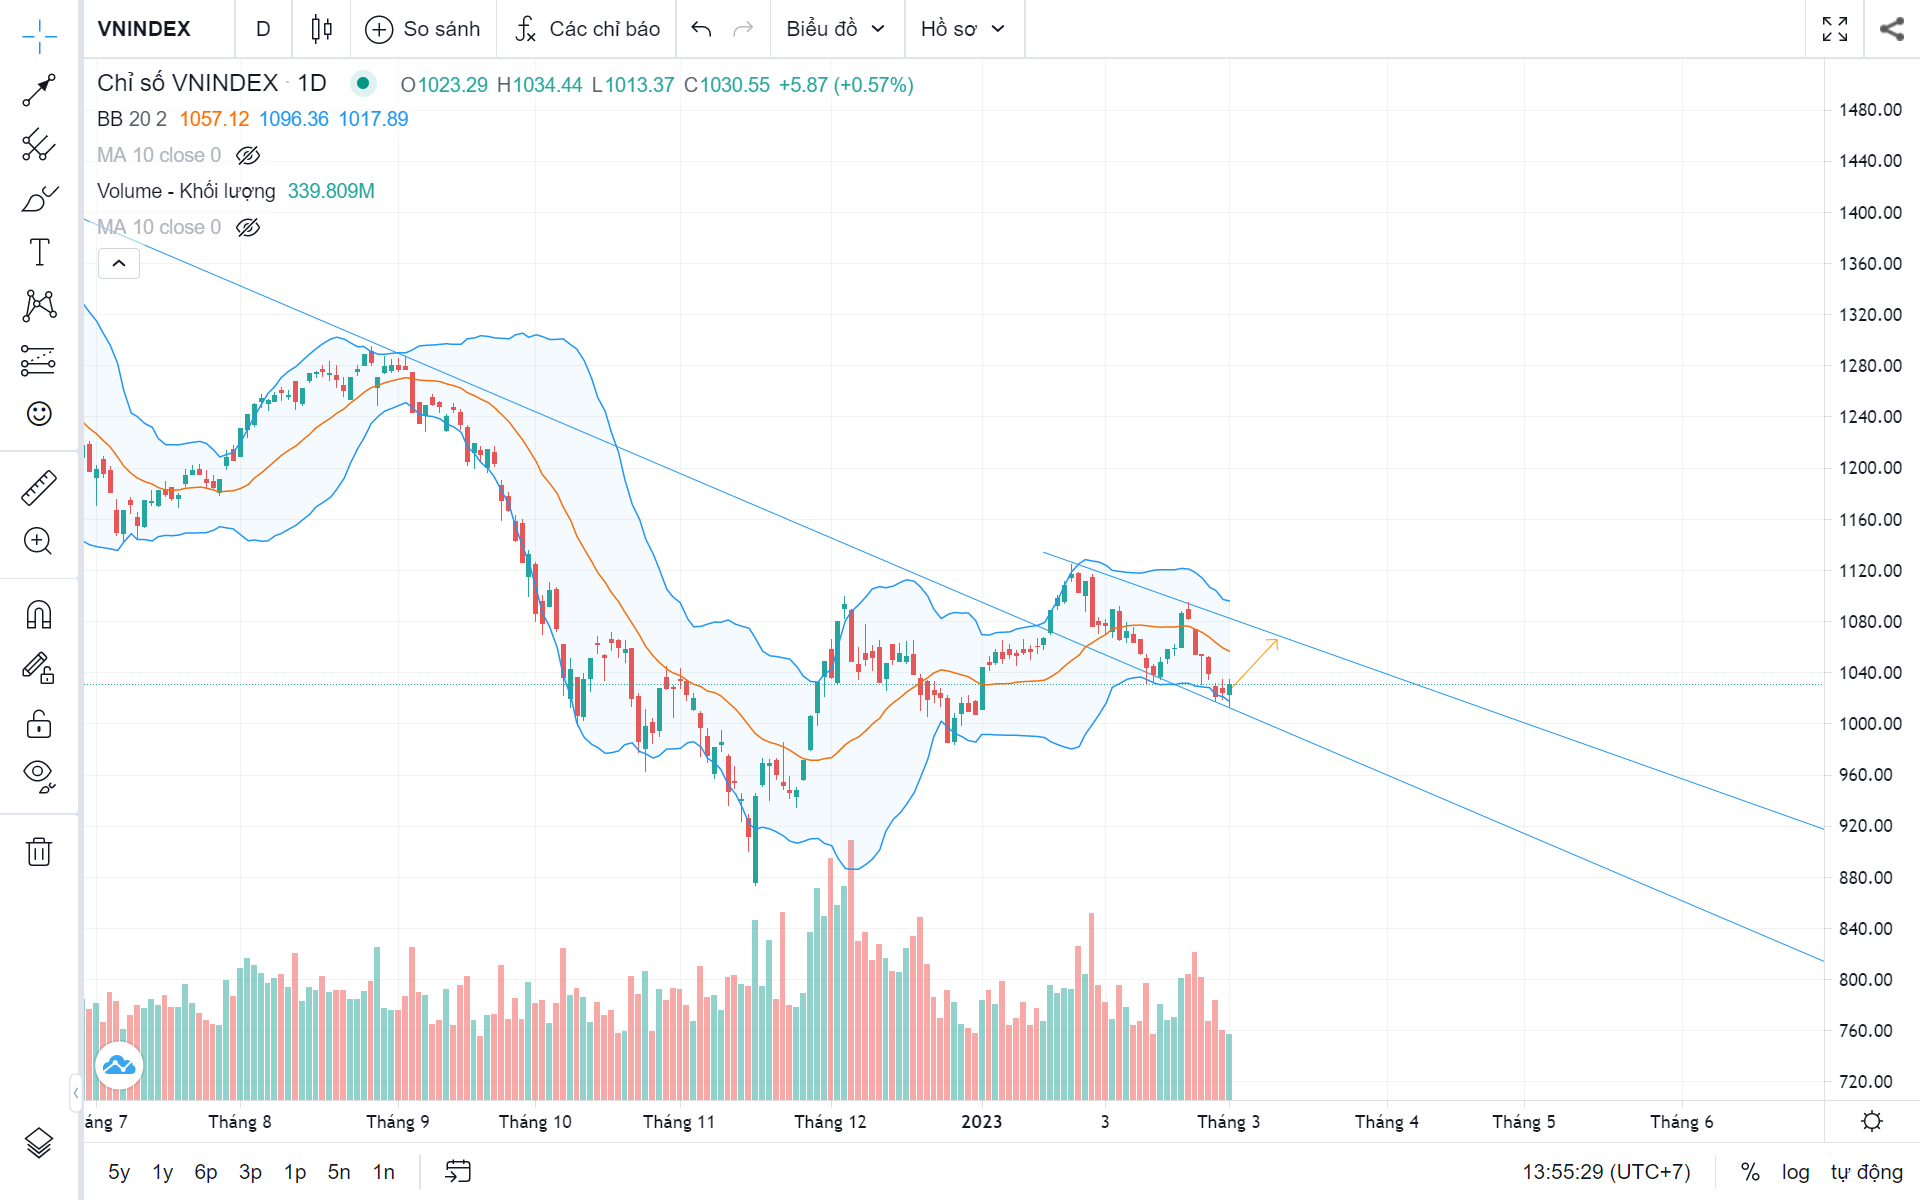This screenshot has height=1200, width=1920.
Task: Click the So sánh compare button
Action: coord(423,29)
